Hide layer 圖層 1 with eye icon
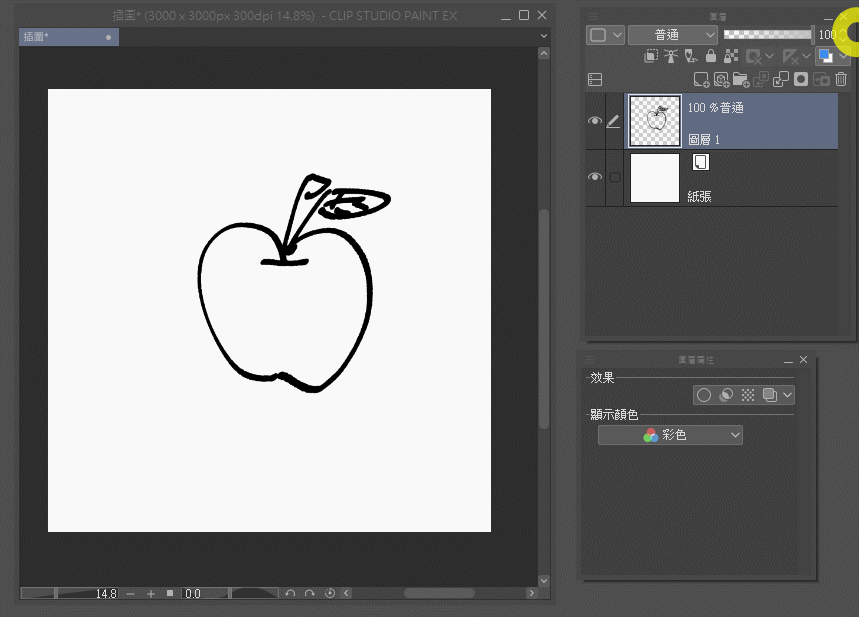859x617 pixels. click(x=595, y=121)
